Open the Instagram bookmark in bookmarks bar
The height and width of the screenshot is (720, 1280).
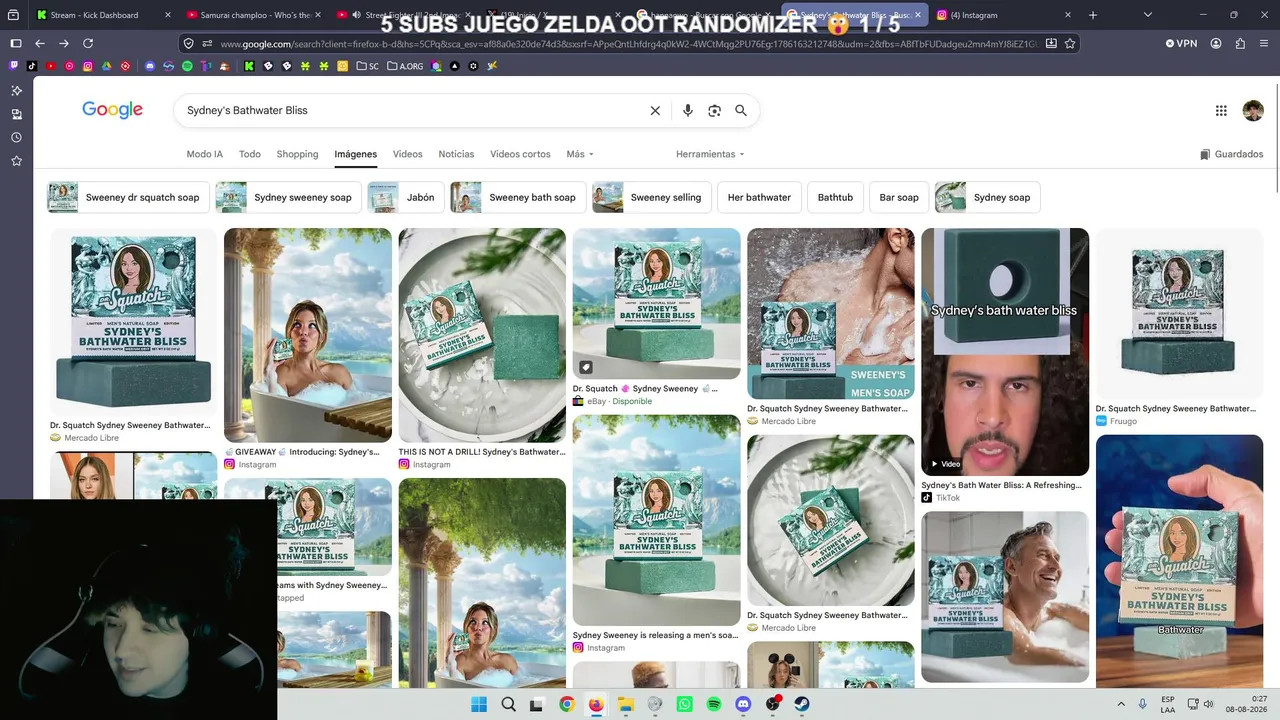(88, 66)
